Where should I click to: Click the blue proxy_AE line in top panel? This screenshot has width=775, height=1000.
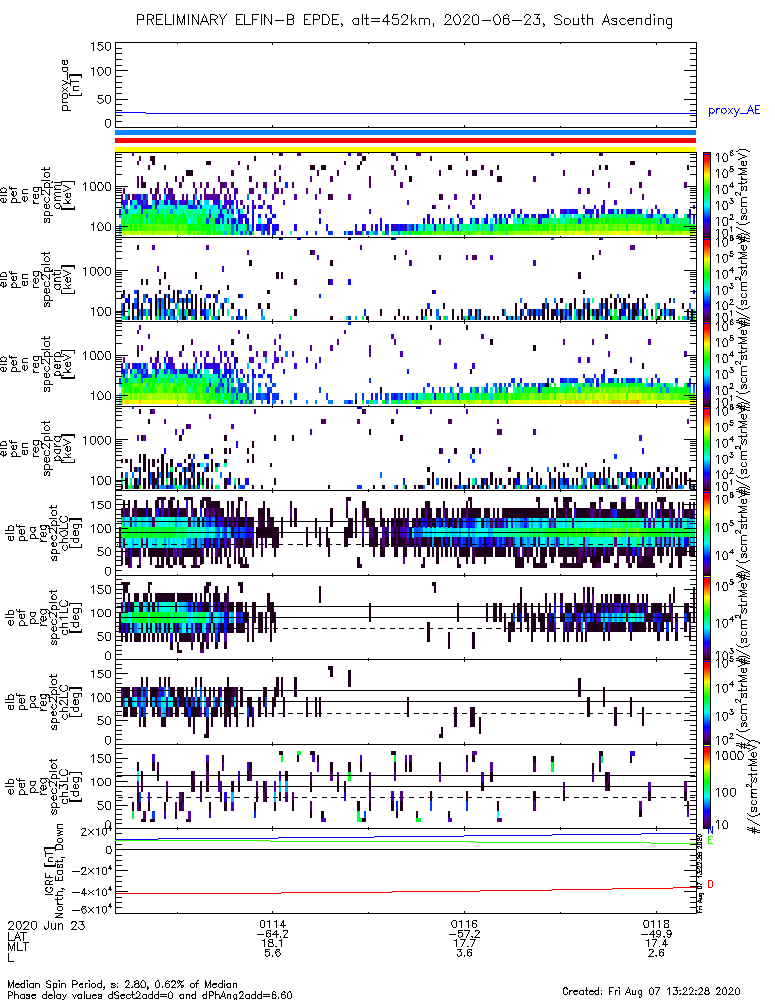coord(405,114)
